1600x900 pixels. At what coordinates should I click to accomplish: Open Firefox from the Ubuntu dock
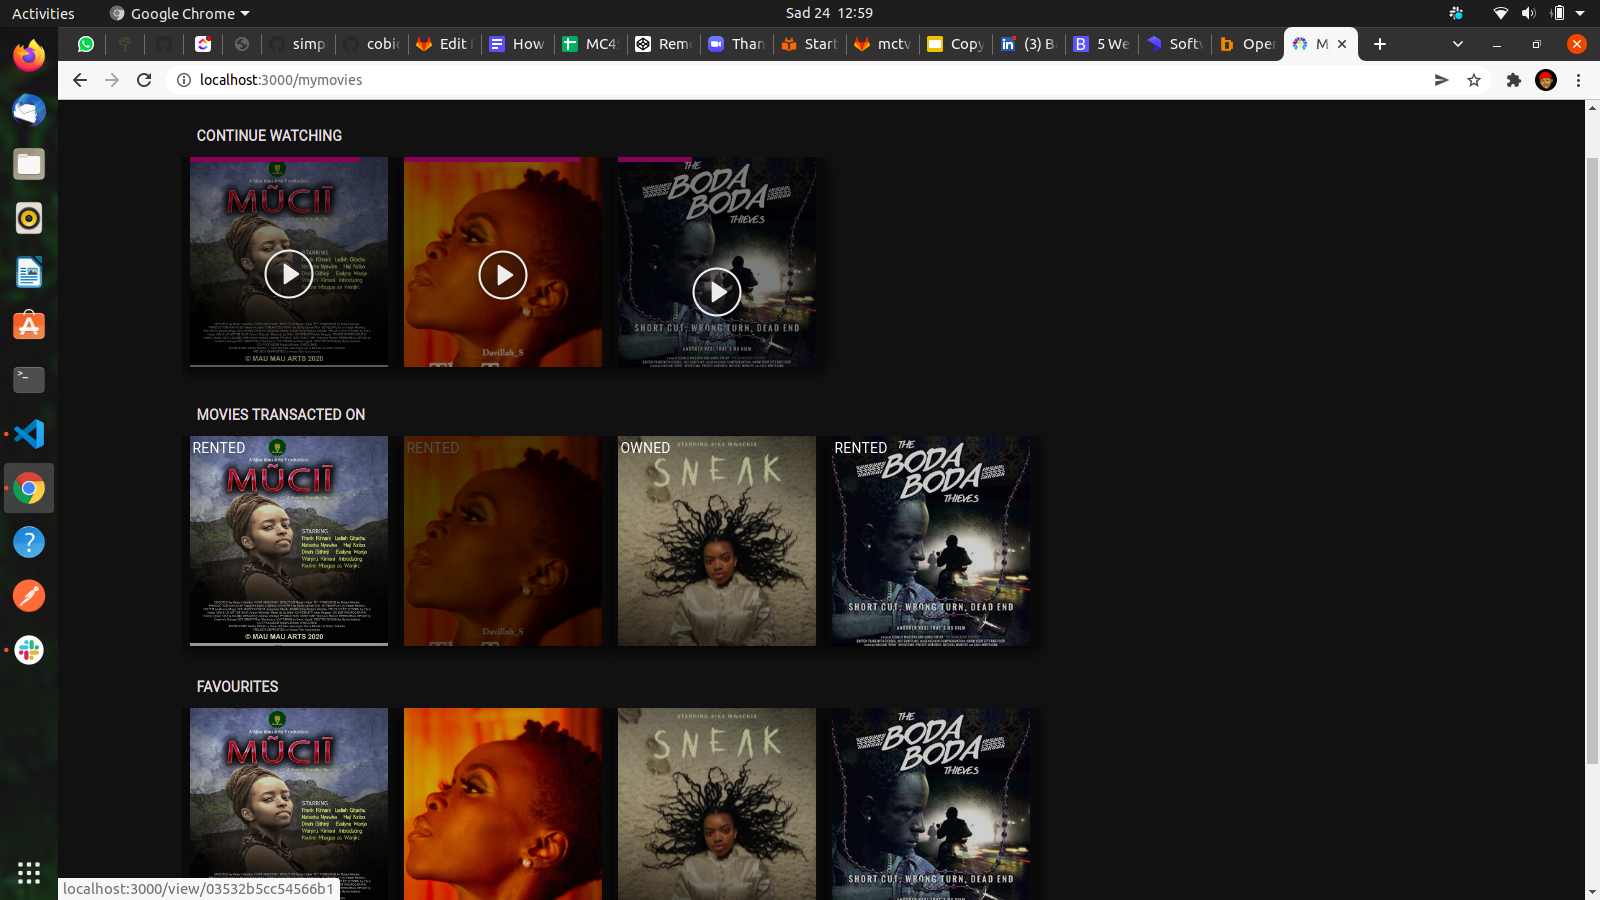tap(29, 56)
